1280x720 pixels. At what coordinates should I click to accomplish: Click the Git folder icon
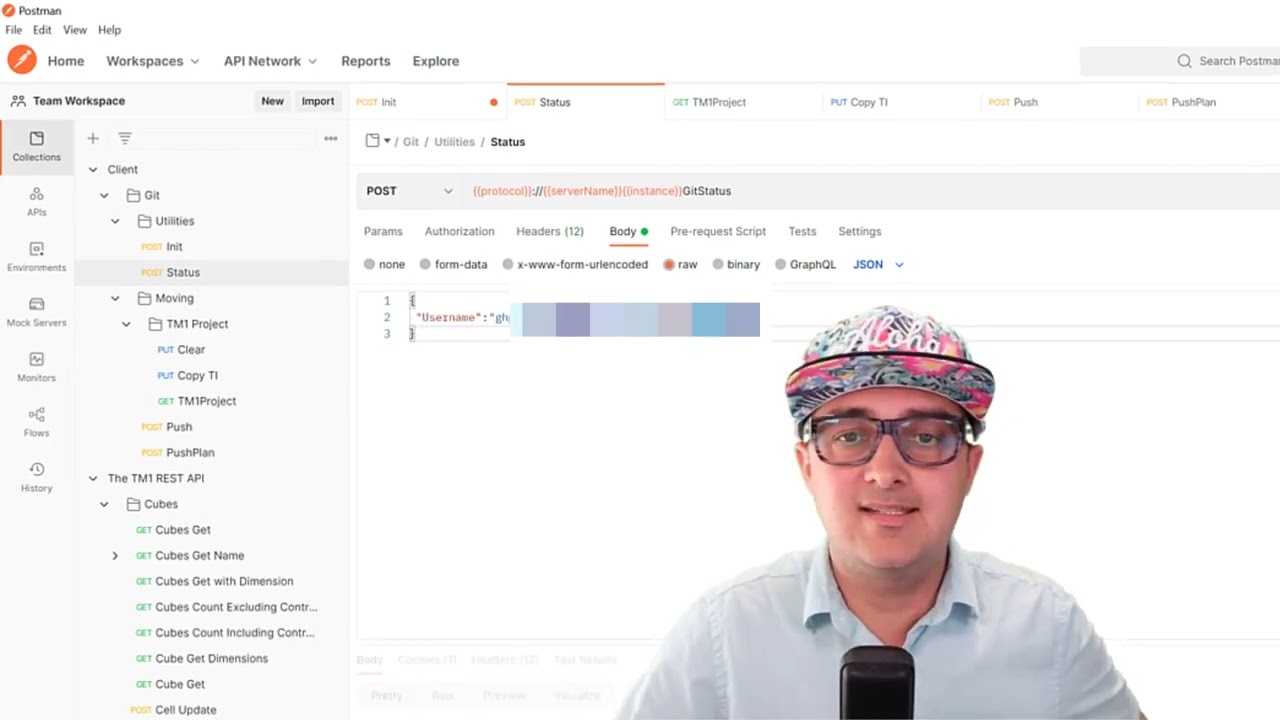(134, 195)
